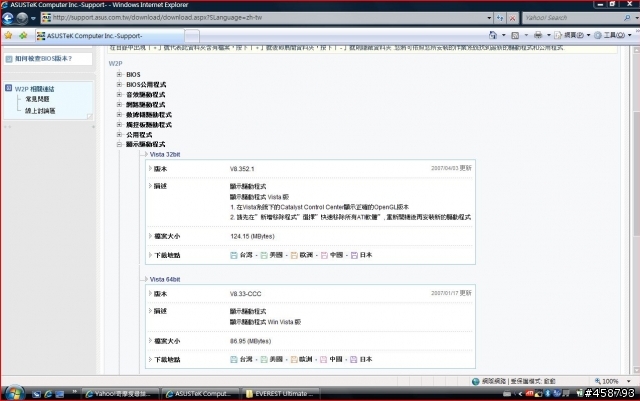
Task: Expand the BIOS tree node
Action: (119, 74)
